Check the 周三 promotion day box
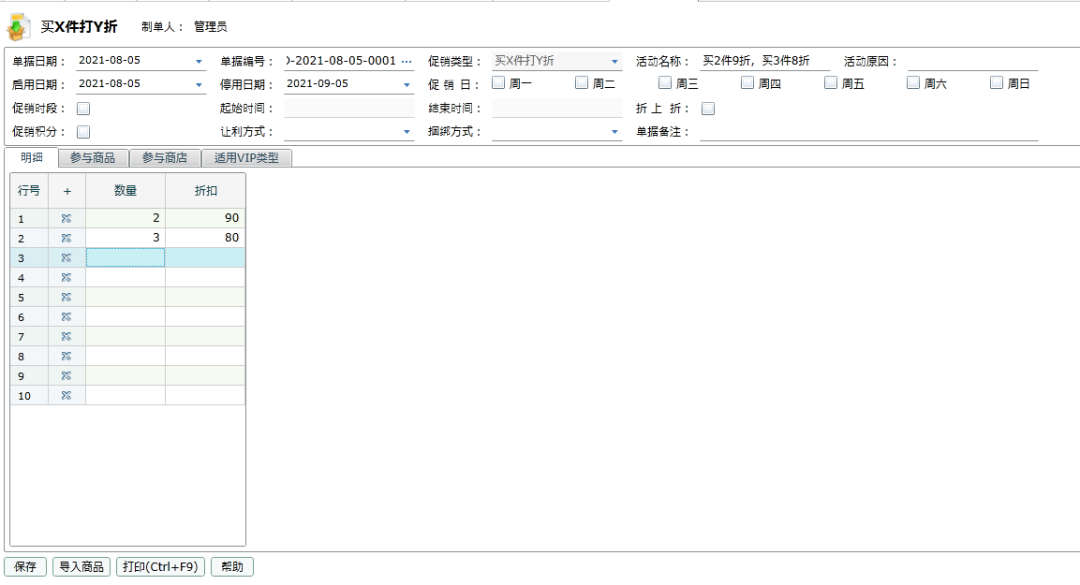 [x=665, y=83]
